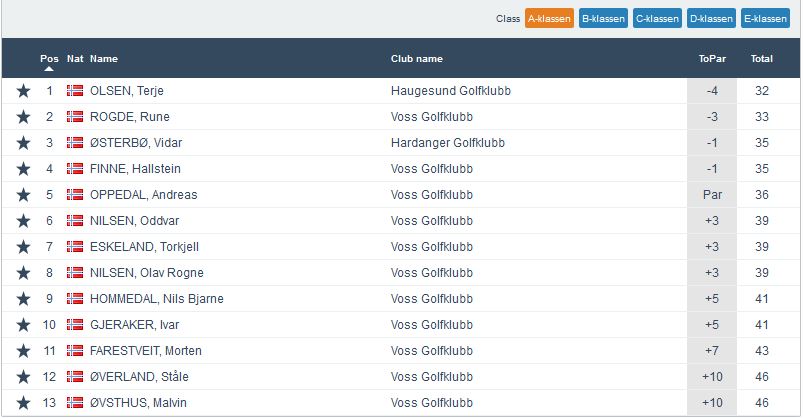Select the A-klassen class tab
Screen dimensions: 803x418
pyautogui.click(x=549, y=18)
